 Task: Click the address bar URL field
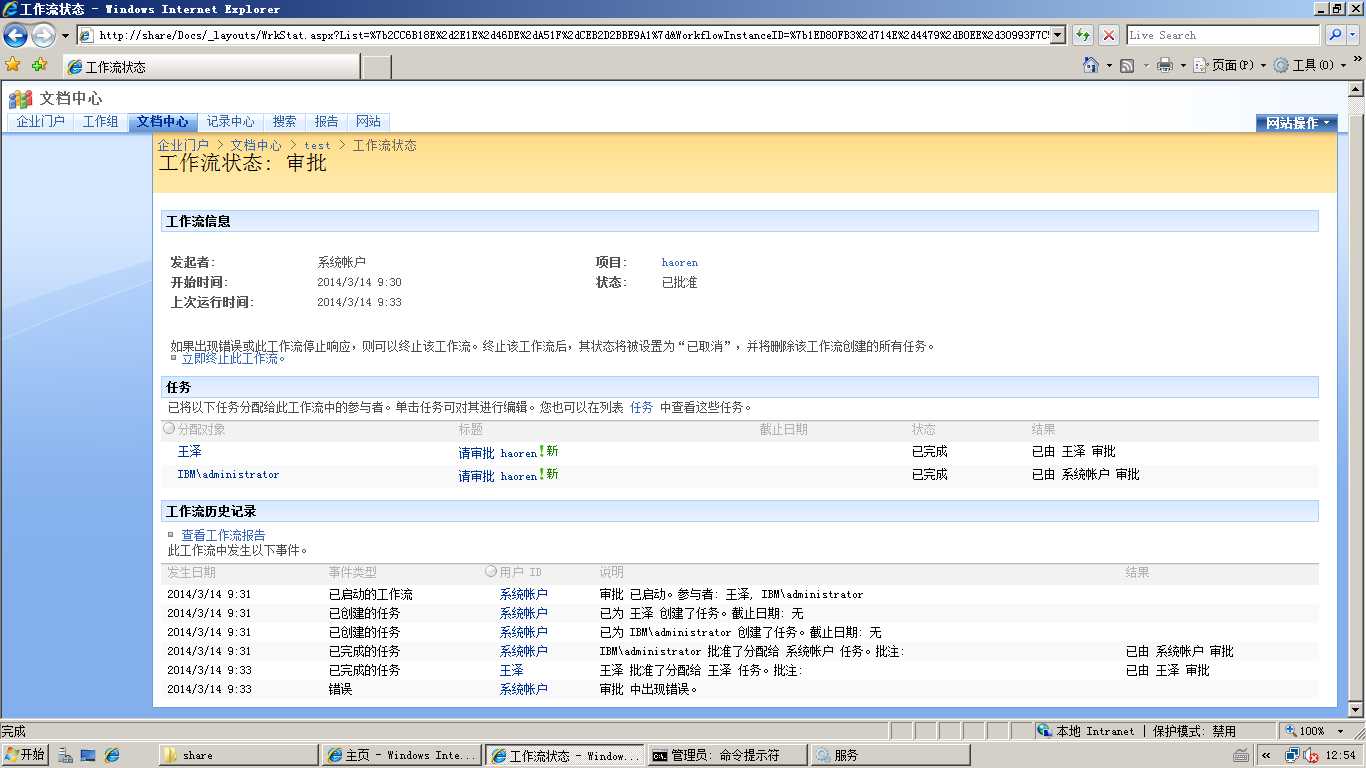(564, 35)
